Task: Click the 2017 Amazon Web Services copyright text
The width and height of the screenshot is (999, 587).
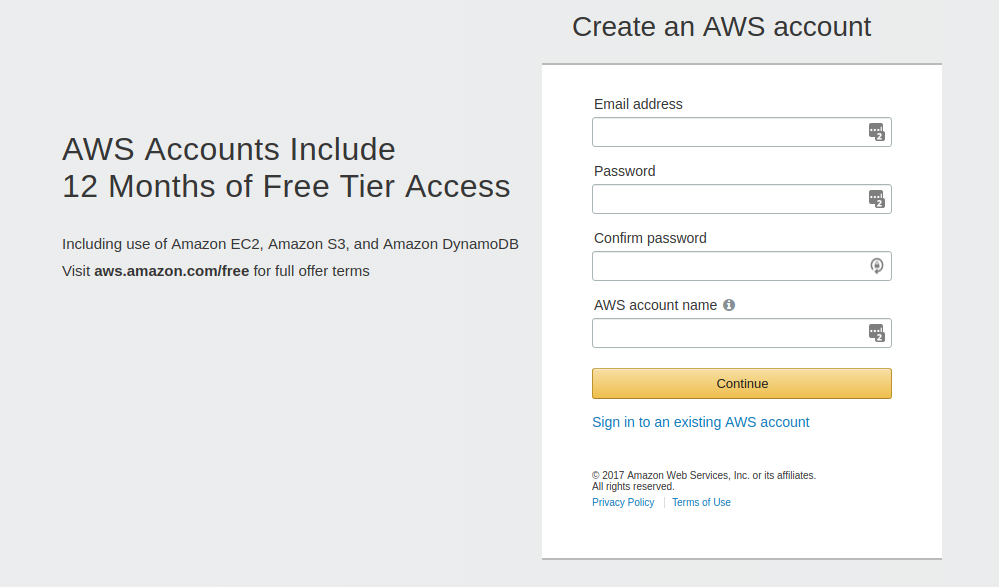Action: coord(704,481)
